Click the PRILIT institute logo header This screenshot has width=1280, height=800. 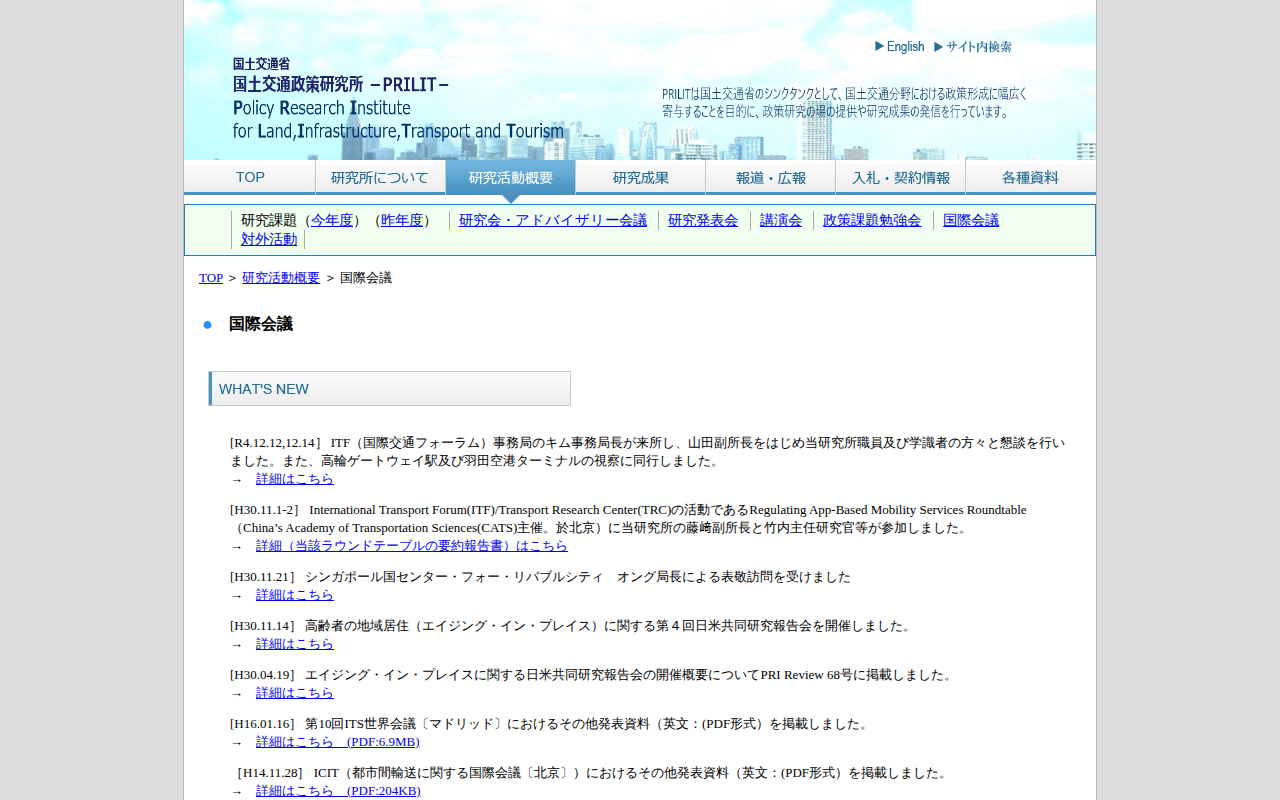[398, 98]
